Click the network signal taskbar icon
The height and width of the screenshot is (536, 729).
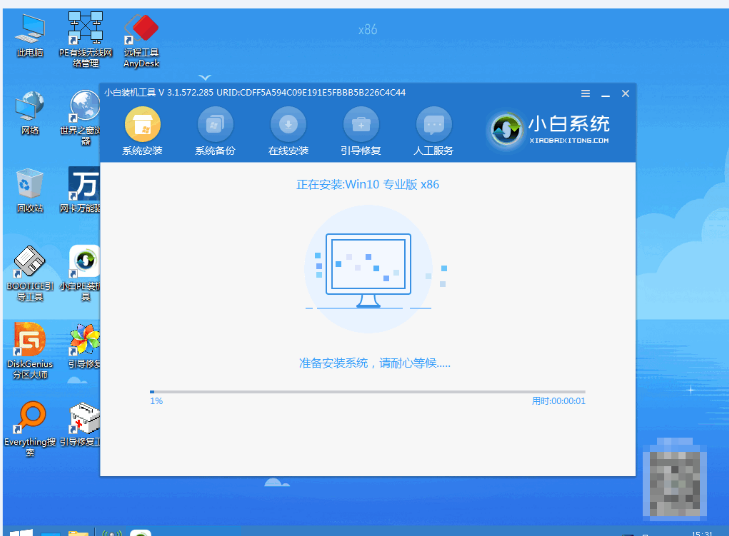(x=112, y=533)
